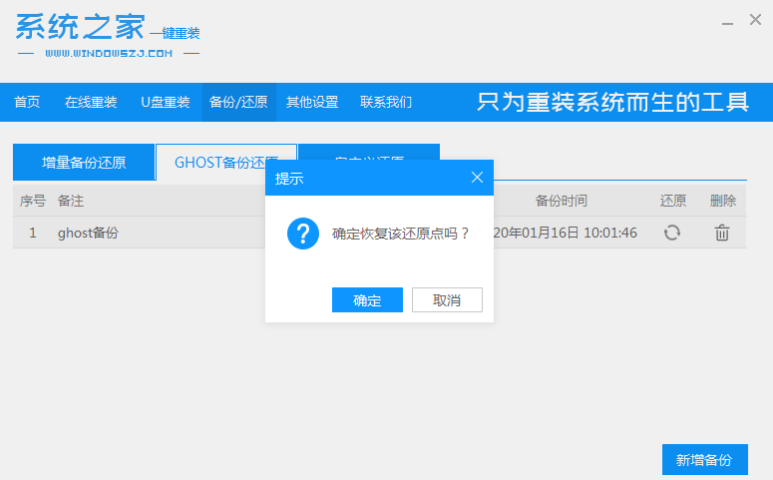Click the 备份时间 column header
This screenshot has height=480, width=773.
[x=562, y=201]
